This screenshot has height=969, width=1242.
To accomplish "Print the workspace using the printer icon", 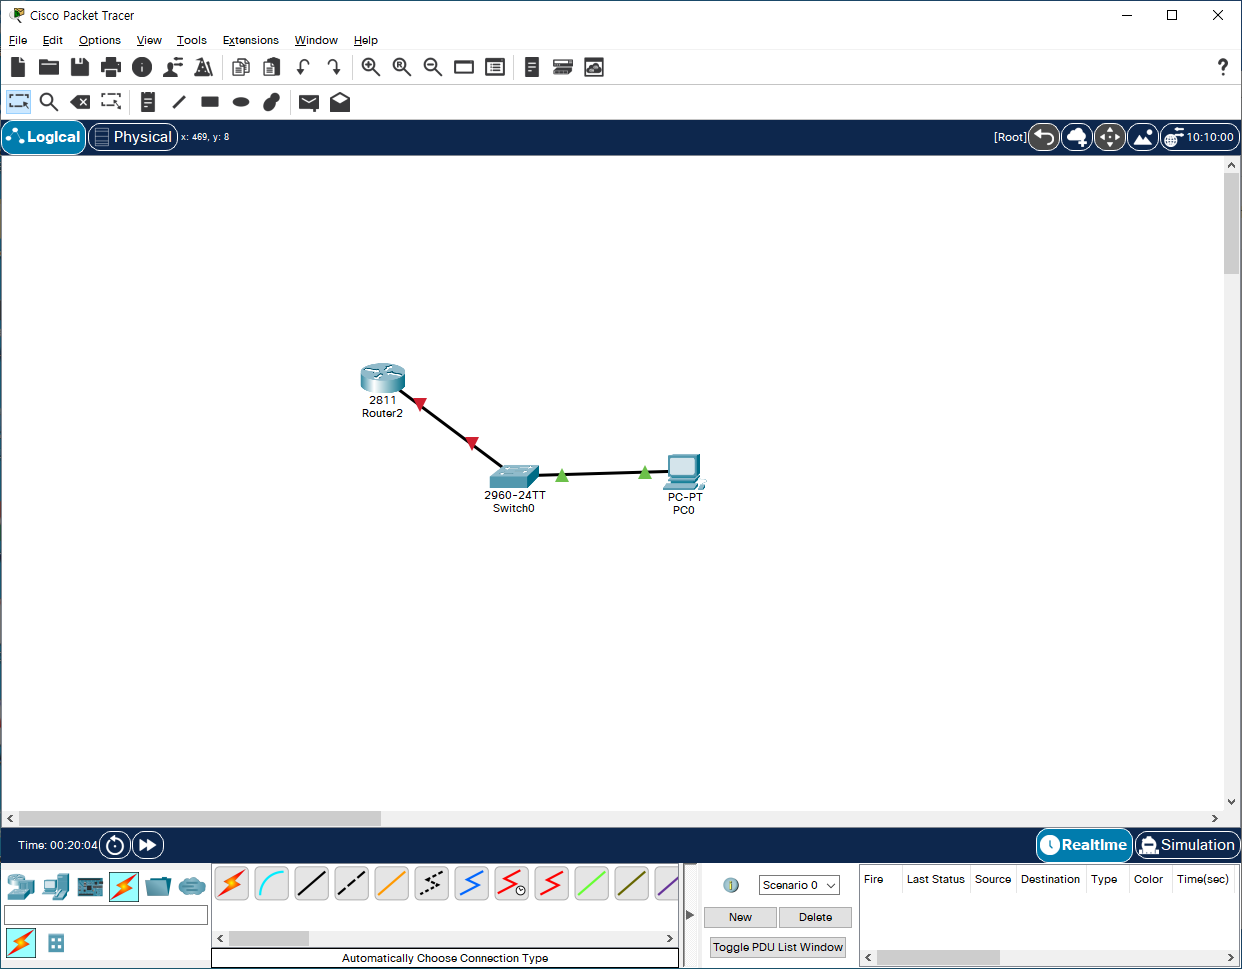I will (111, 67).
